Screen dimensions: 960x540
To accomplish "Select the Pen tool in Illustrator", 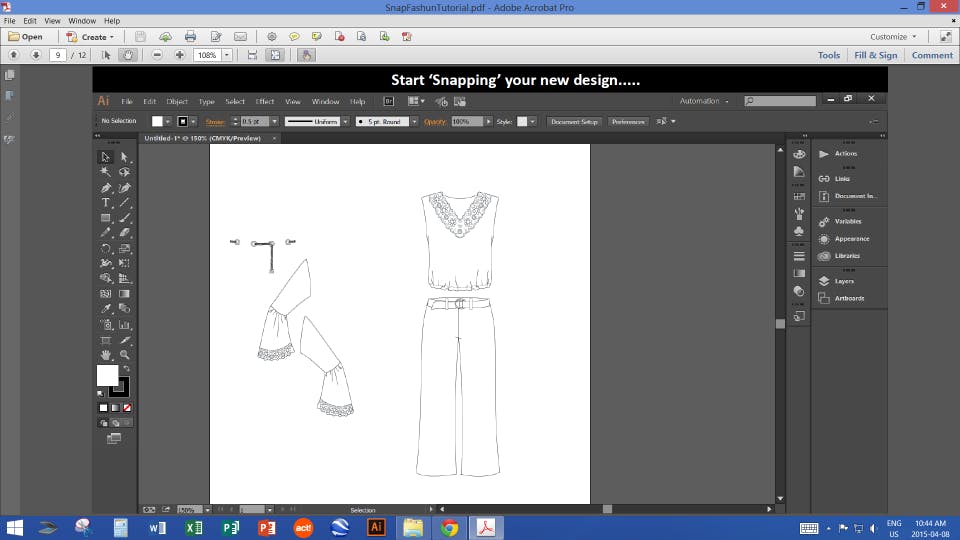I will coord(105,187).
